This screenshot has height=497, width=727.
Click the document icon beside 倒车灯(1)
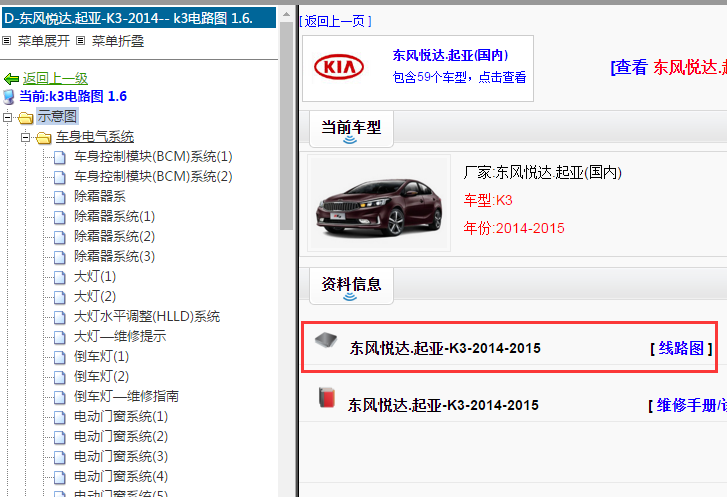pos(59,357)
